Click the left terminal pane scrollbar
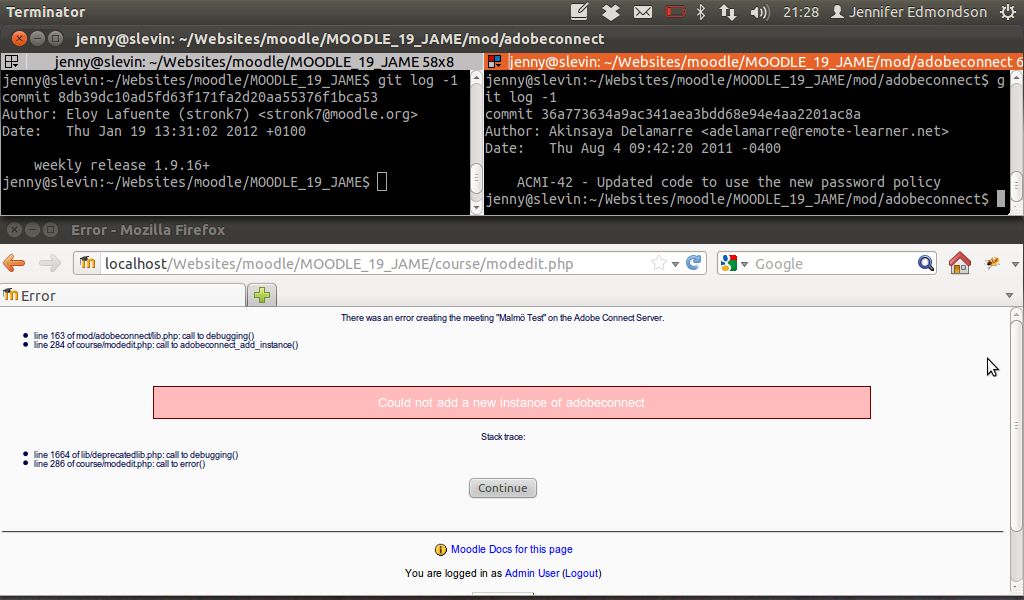This screenshot has width=1024, height=600. point(476,142)
